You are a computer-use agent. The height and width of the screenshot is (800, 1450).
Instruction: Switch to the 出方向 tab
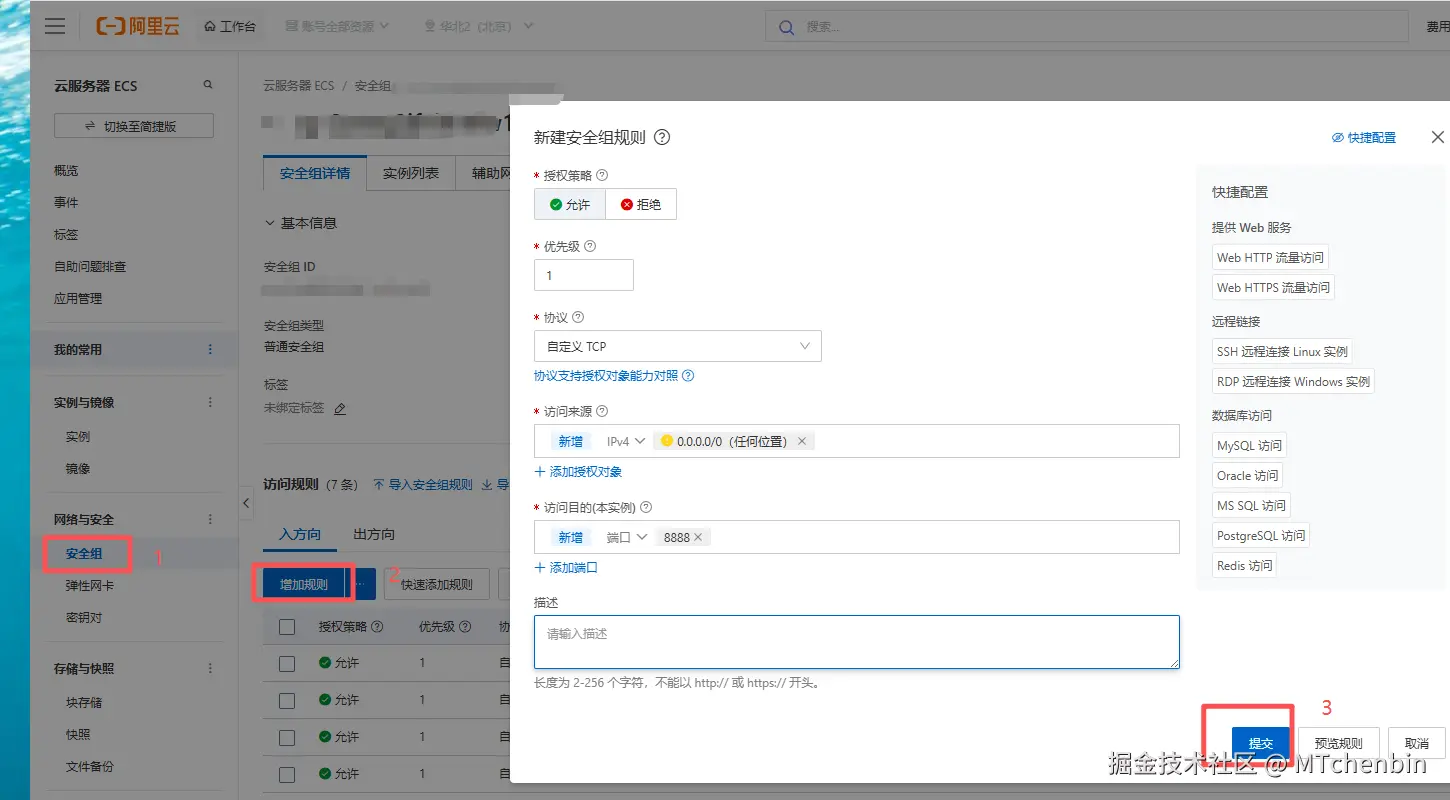pos(374,535)
